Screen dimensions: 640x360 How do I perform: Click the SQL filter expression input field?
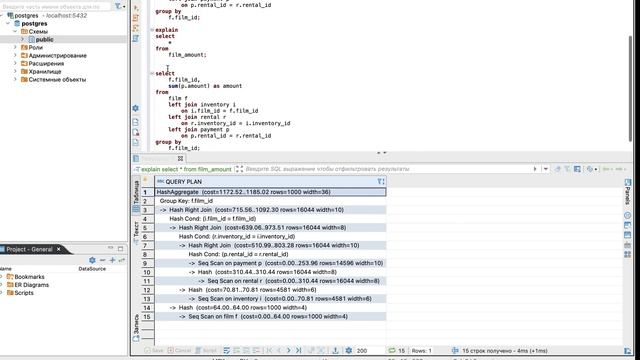pyautogui.click(x=387, y=169)
